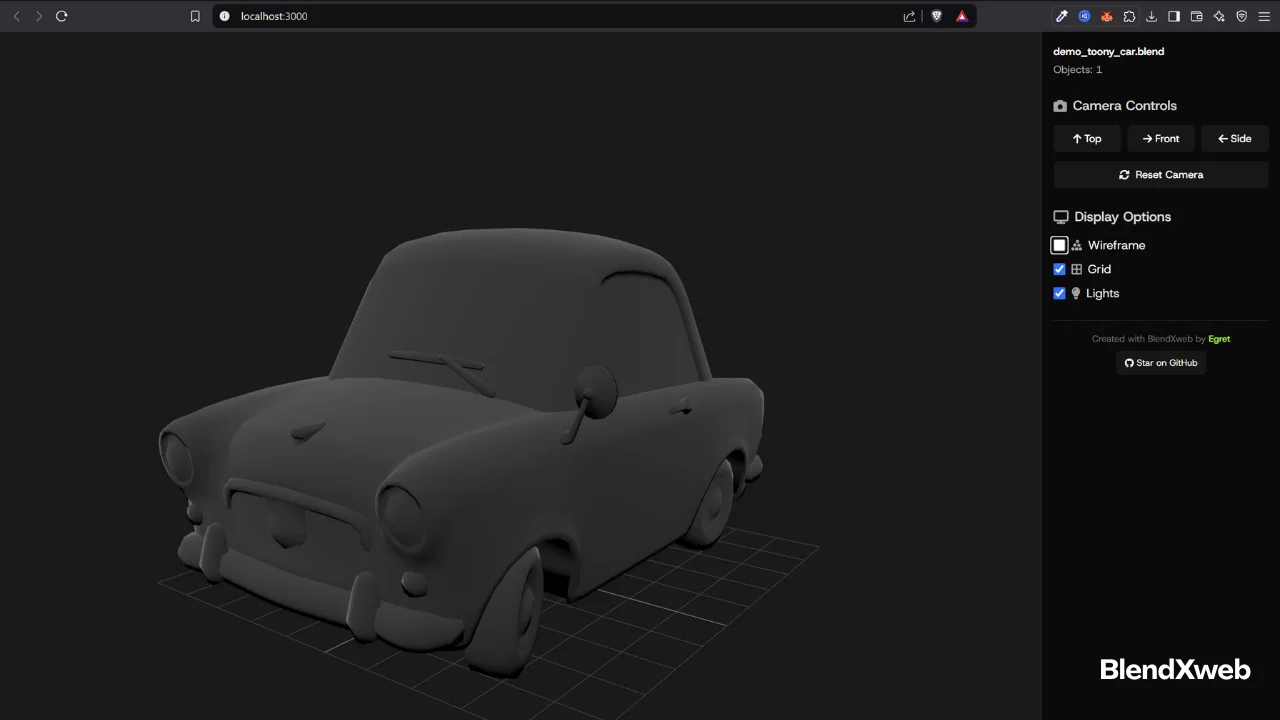The height and width of the screenshot is (720, 1280).
Task: Enable the Wireframe checkbox
Action: pyautogui.click(x=1059, y=245)
